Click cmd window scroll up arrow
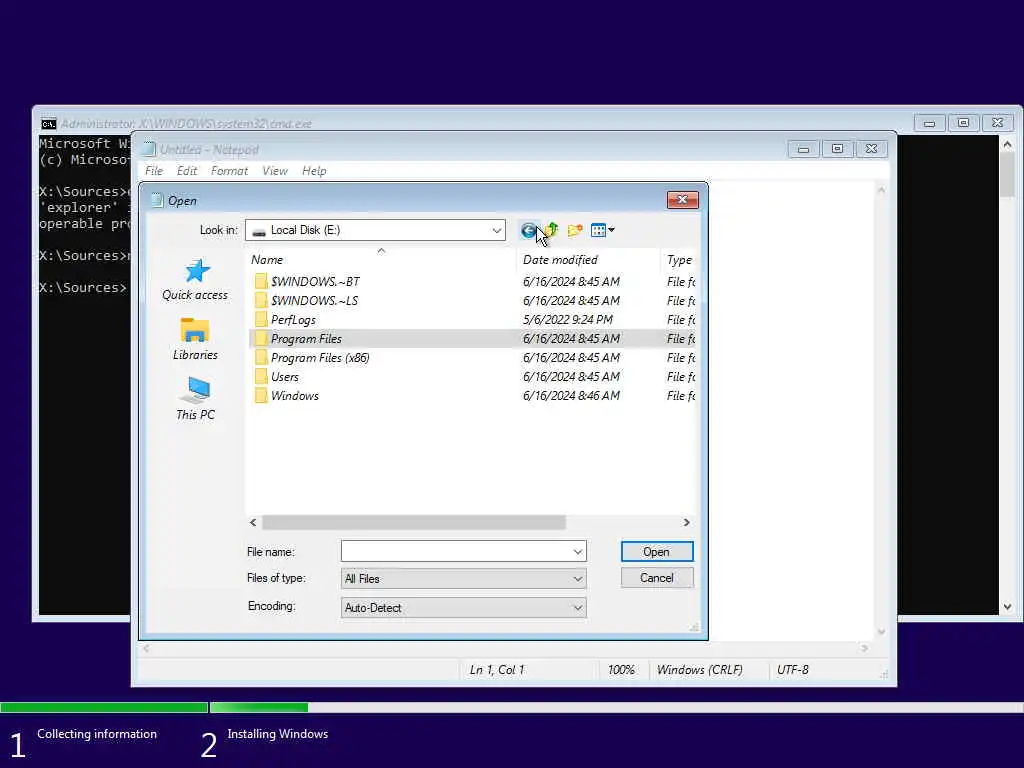This screenshot has width=1024, height=768. coord(1008,144)
